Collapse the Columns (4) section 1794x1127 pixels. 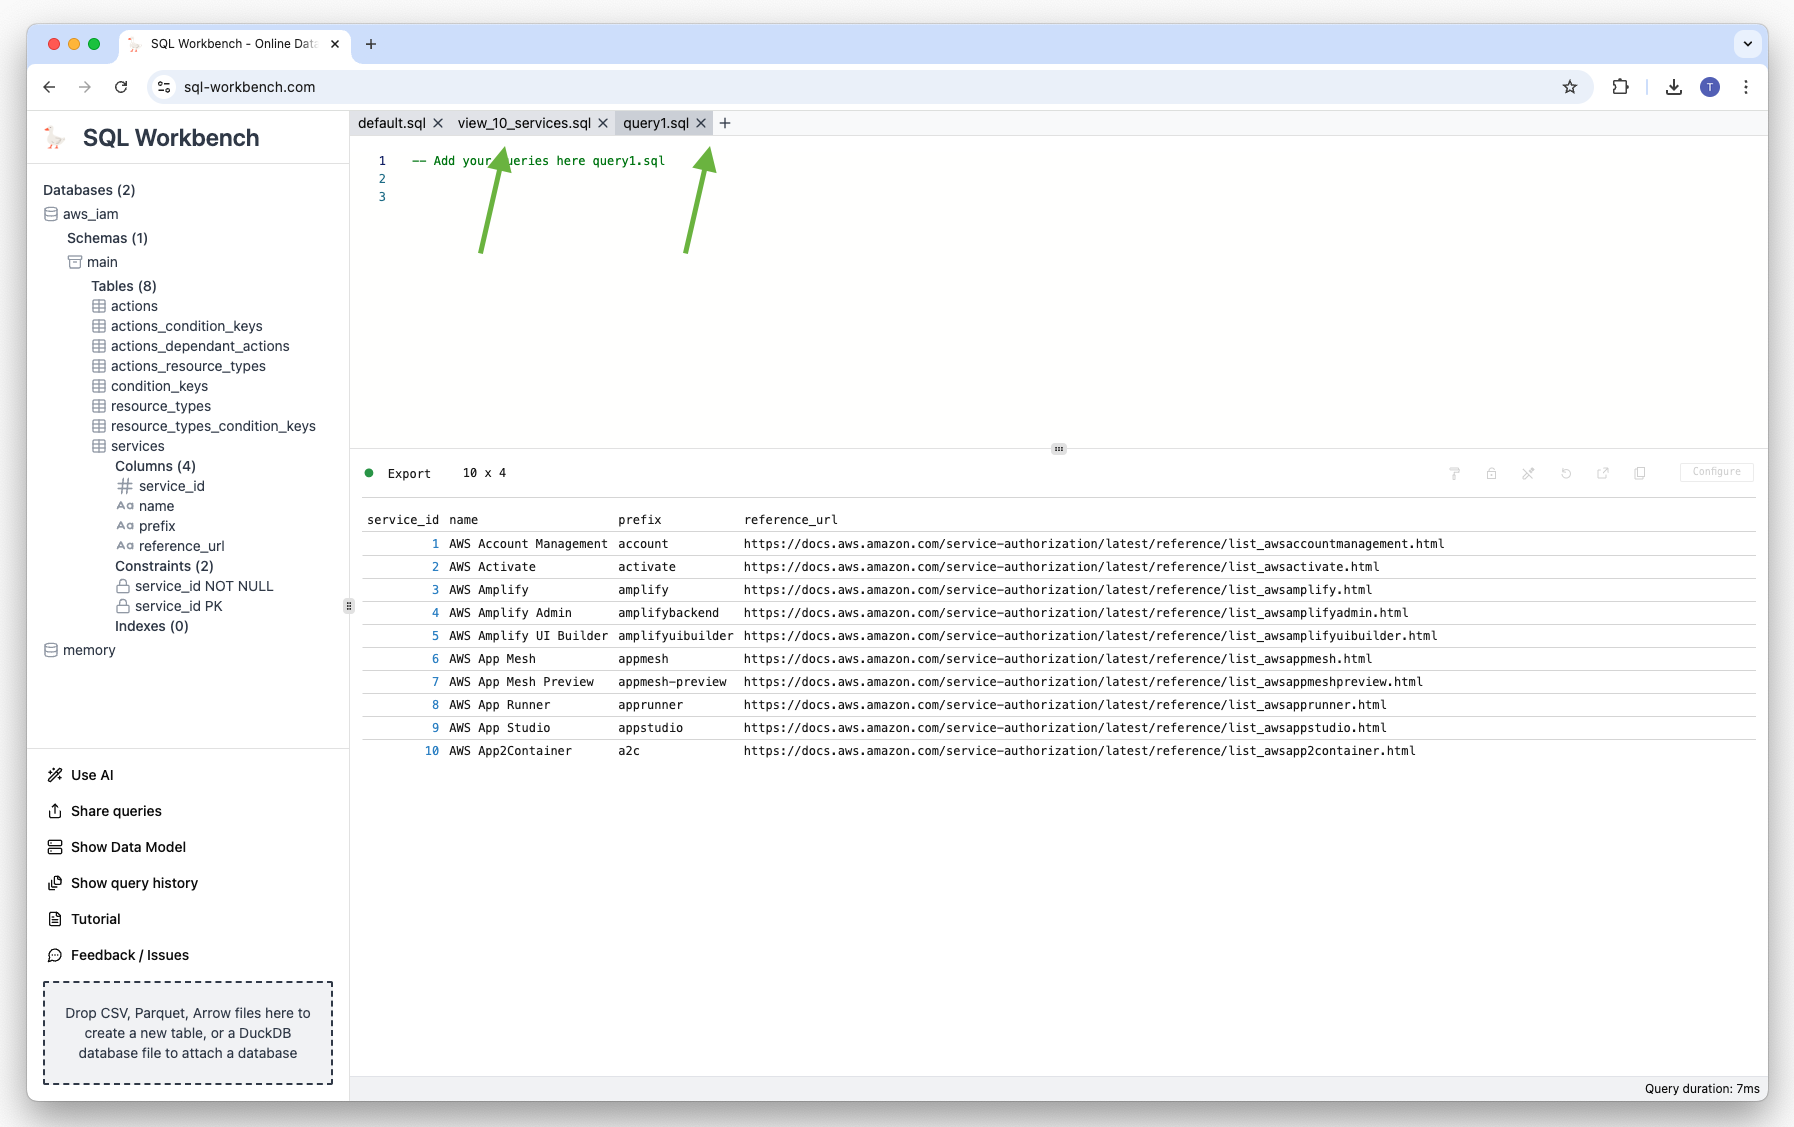[x=155, y=466]
